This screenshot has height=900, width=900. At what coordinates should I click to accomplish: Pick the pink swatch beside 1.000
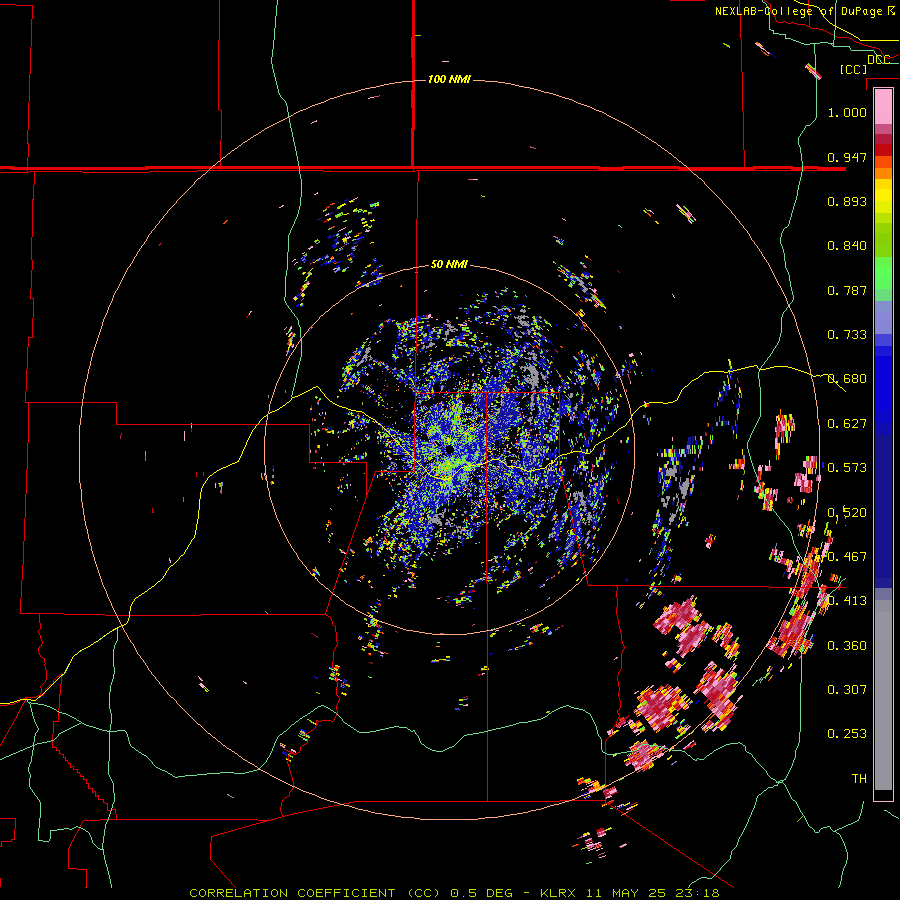(883, 107)
